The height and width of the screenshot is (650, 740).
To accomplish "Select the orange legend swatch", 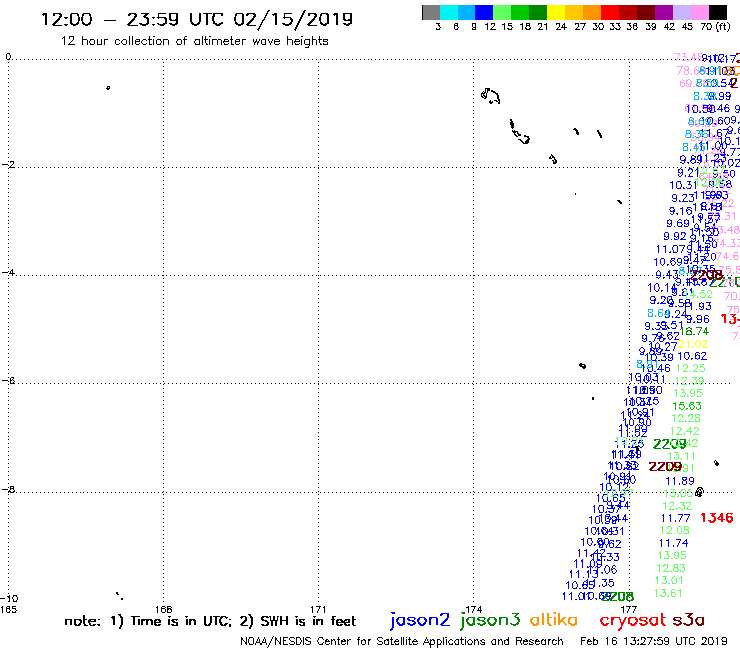I will 591,12.
